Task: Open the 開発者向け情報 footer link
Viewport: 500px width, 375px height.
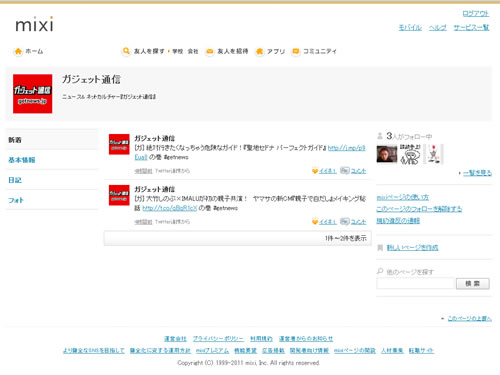Action: [309, 351]
